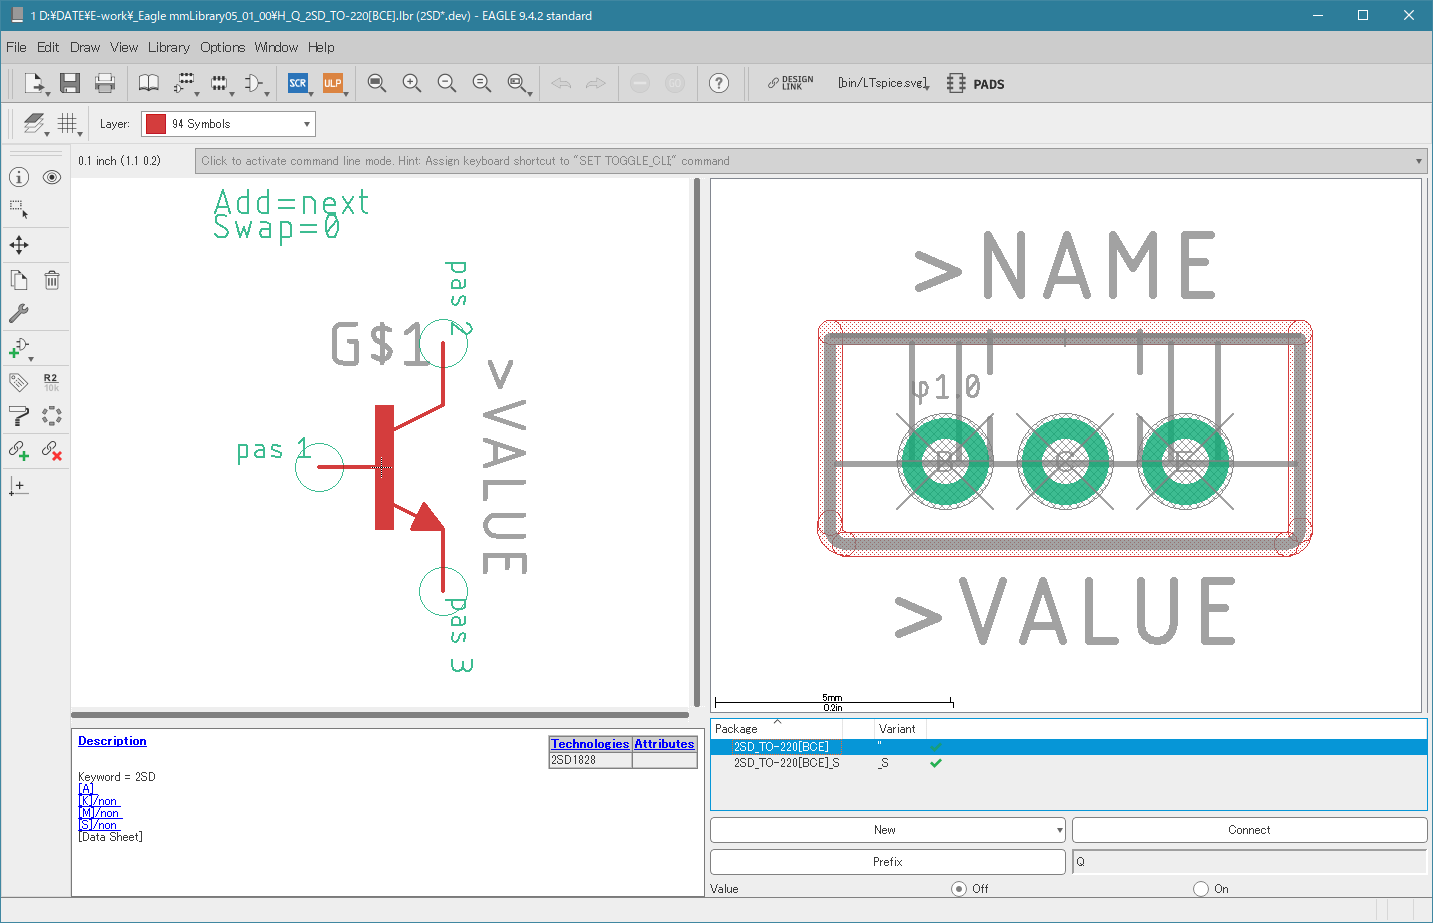Expand the New package dropdown arrow
The image size is (1433, 923).
pyautogui.click(x=1059, y=830)
